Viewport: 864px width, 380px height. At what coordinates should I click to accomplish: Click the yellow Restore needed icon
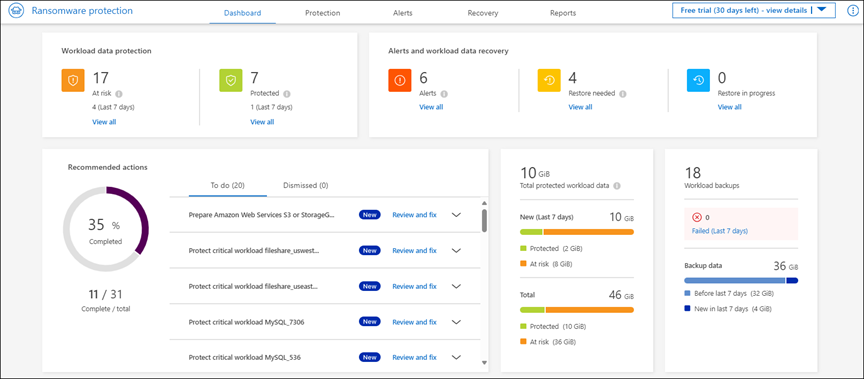[549, 80]
